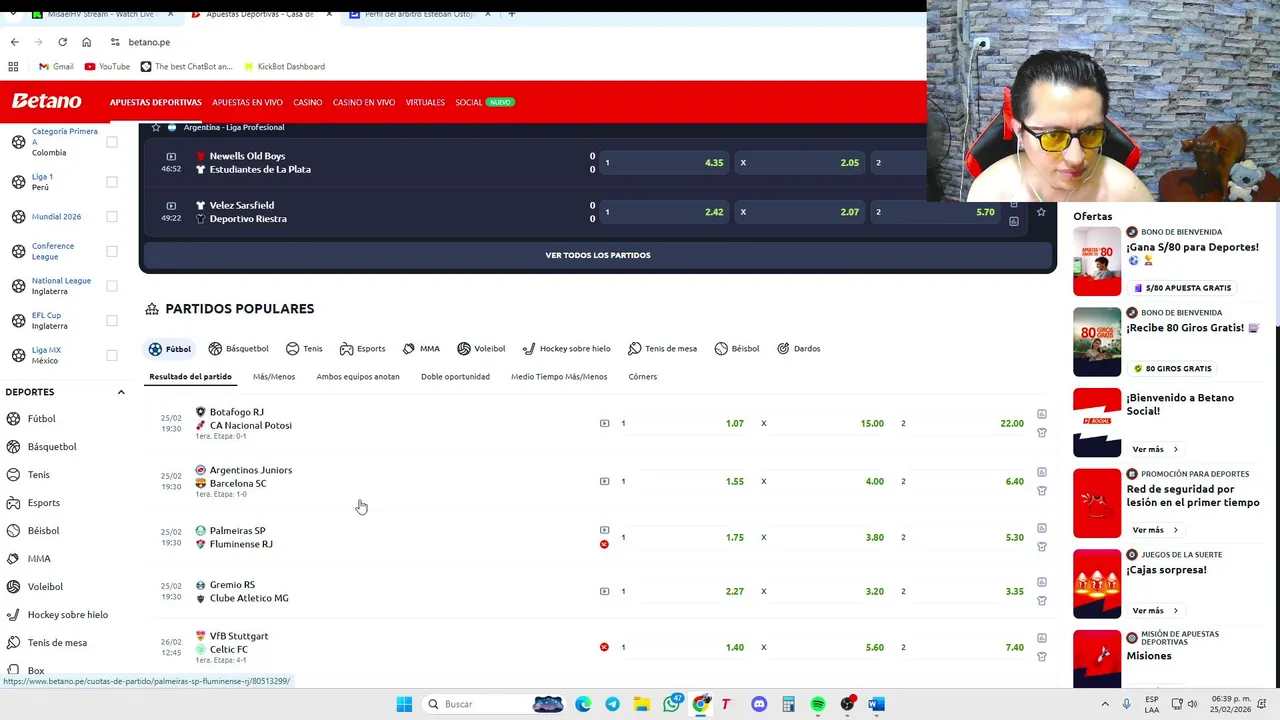
Task: Expand 'Ver más' under Red de seguridad offer
Action: 1155,530
